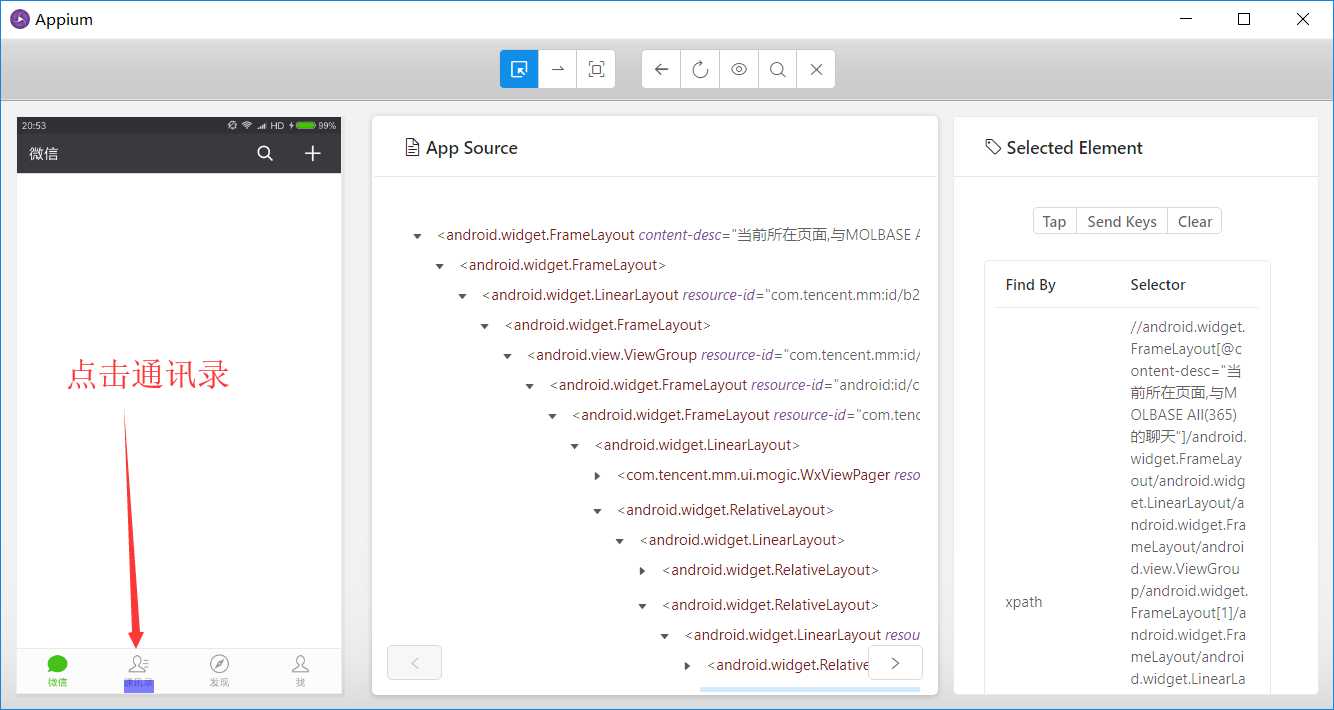
Task: Open Search for element tool
Action: click(777, 69)
